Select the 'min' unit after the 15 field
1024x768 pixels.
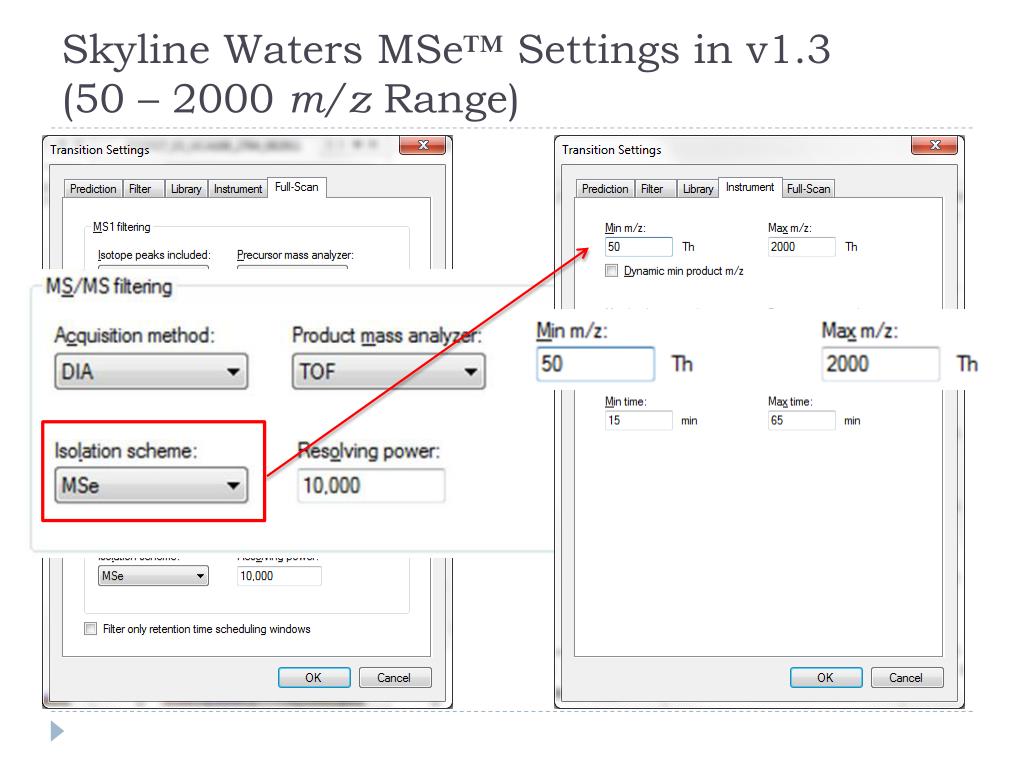pos(690,421)
